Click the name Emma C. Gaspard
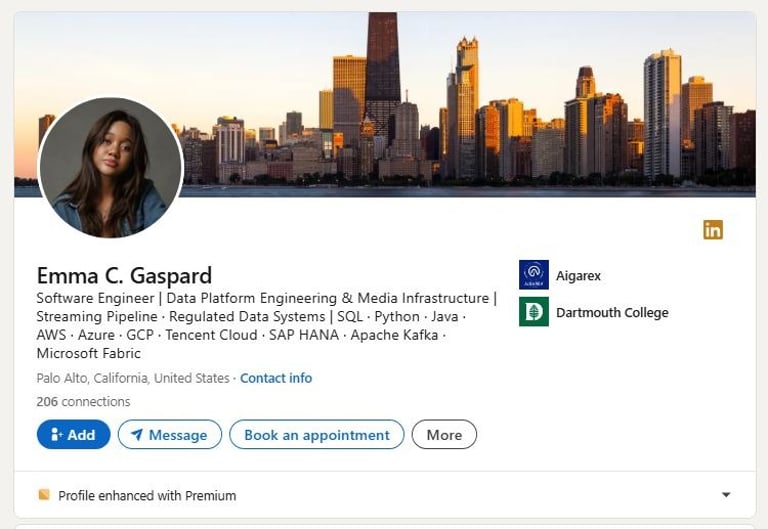Screen dimensions: 768x529 [124, 275]
